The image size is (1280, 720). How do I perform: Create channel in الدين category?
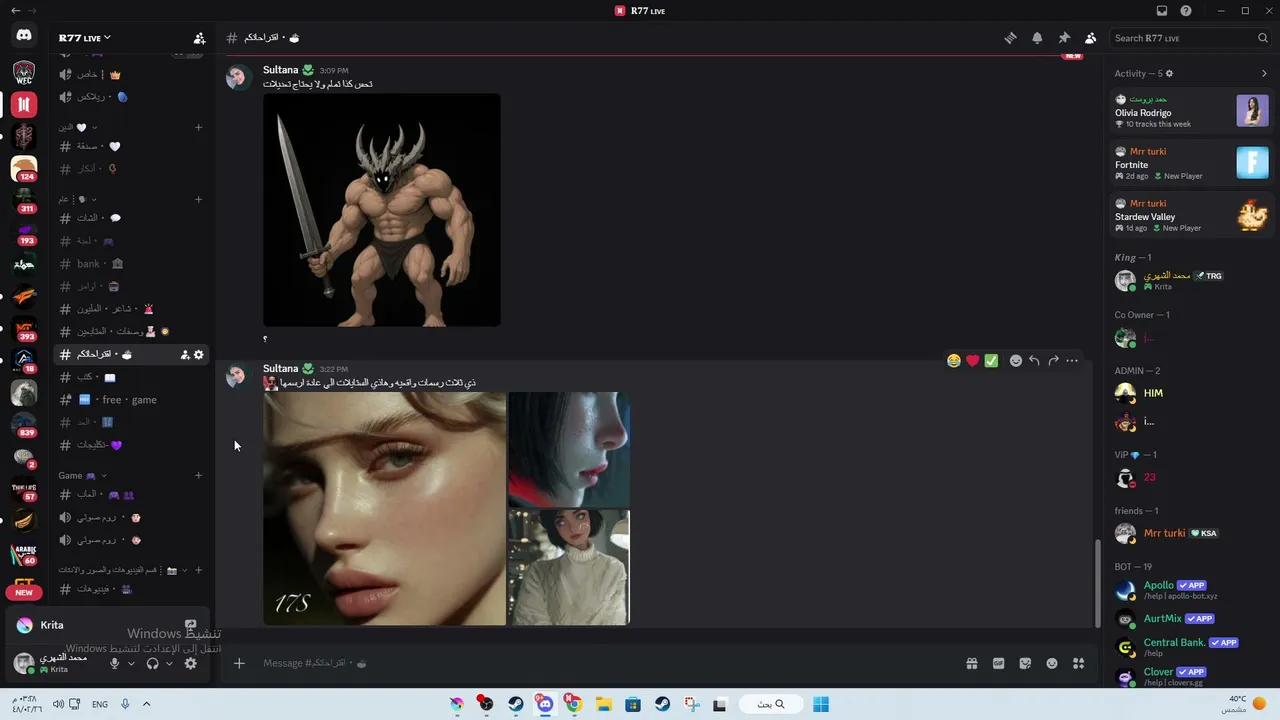pos(198,127)
